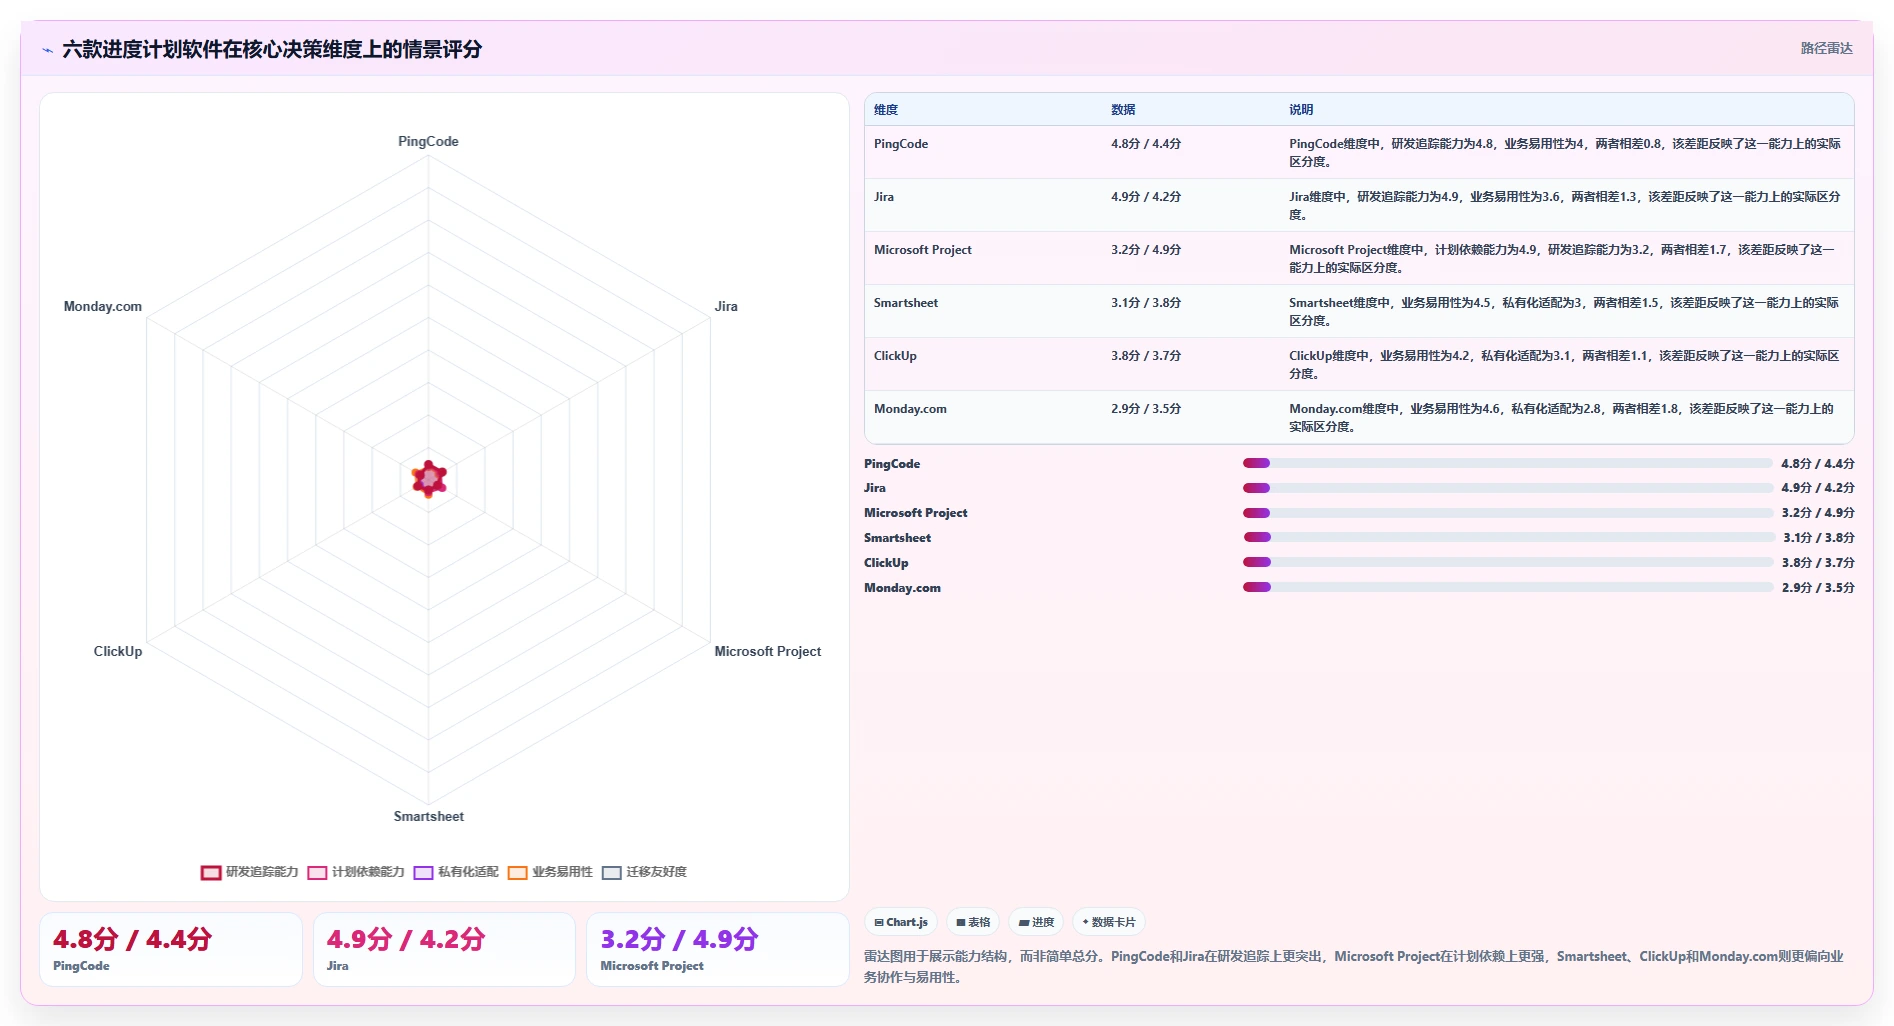The image size is (1894, 1026).
Task: Click the footer note starting 雷达图用于展示能力结构
Action: 1354,967
